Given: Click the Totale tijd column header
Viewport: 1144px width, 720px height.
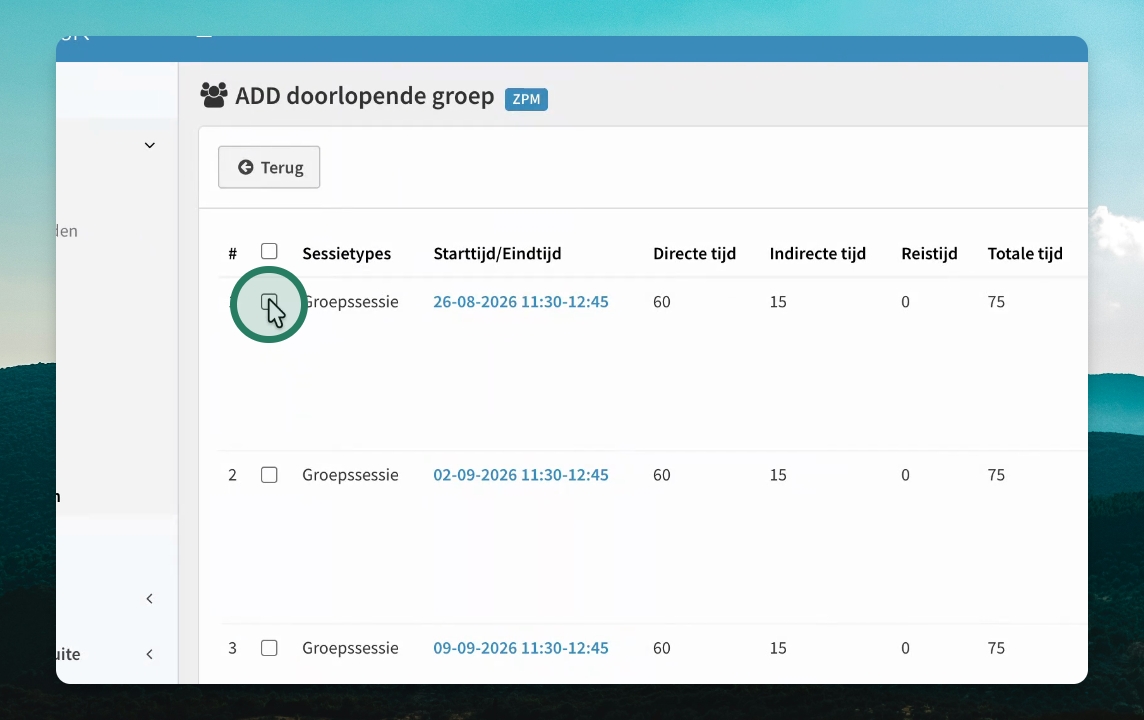Looking at the screenshot, I should [x=1025, y=254].
